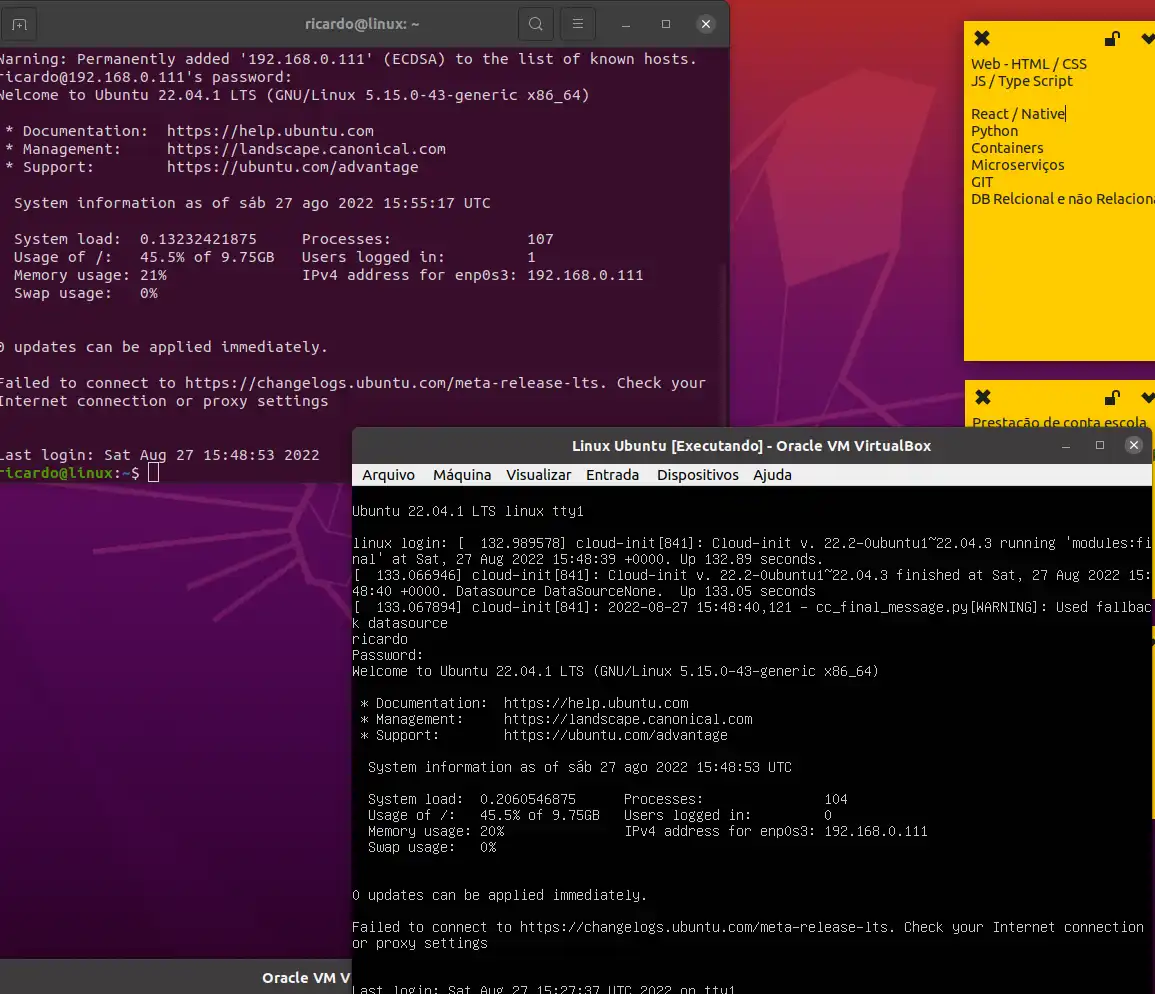Screen dimensions: 1155x994
Task: Open the terminal search
Action: (536, 23)
